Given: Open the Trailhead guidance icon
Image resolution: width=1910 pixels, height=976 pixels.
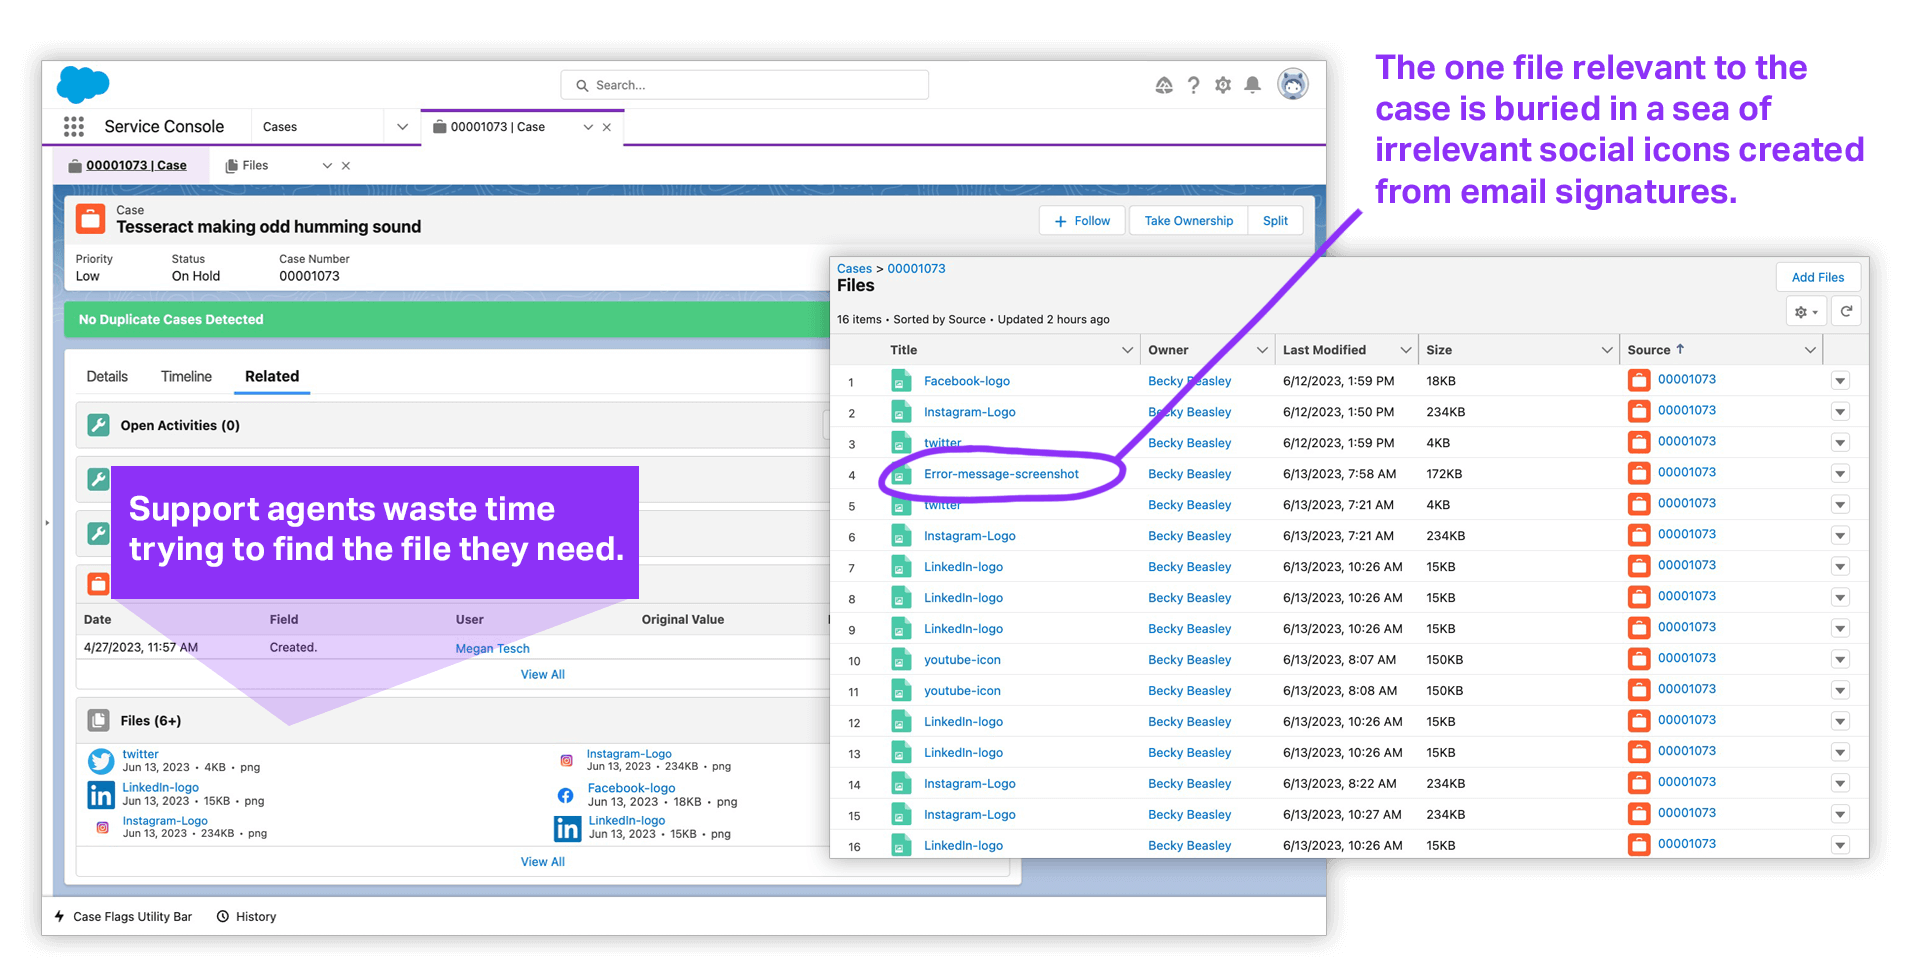Looking at the screenshot, I should [x=1164, y=86].
